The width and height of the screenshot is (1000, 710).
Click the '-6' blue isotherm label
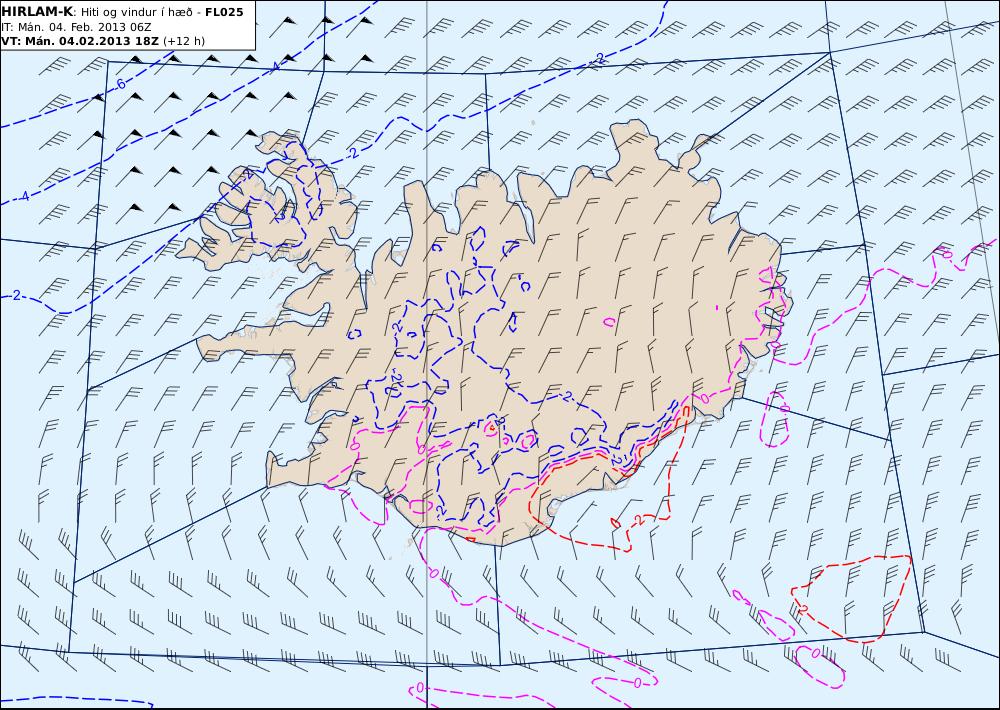(119, 84)
